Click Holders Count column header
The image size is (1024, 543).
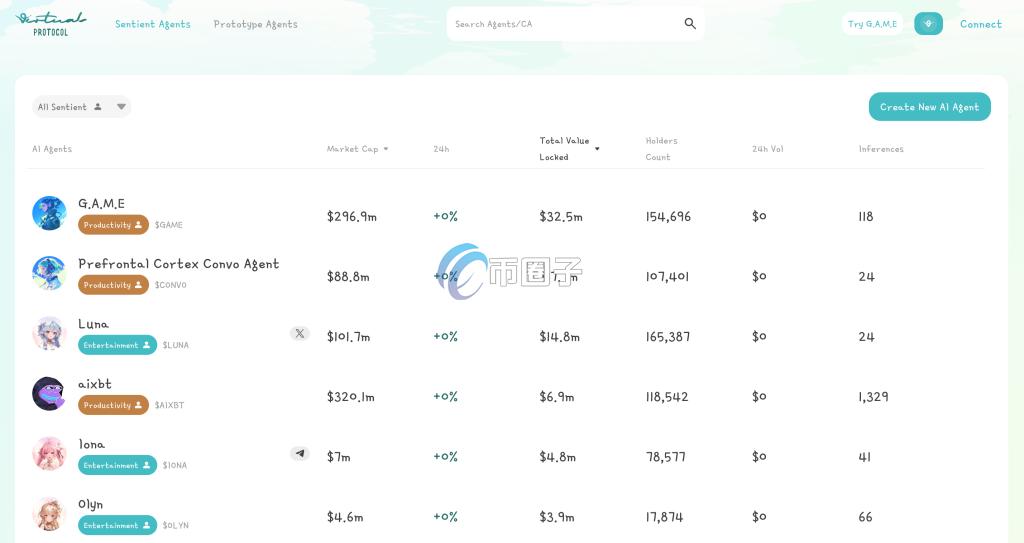[661, 149]
